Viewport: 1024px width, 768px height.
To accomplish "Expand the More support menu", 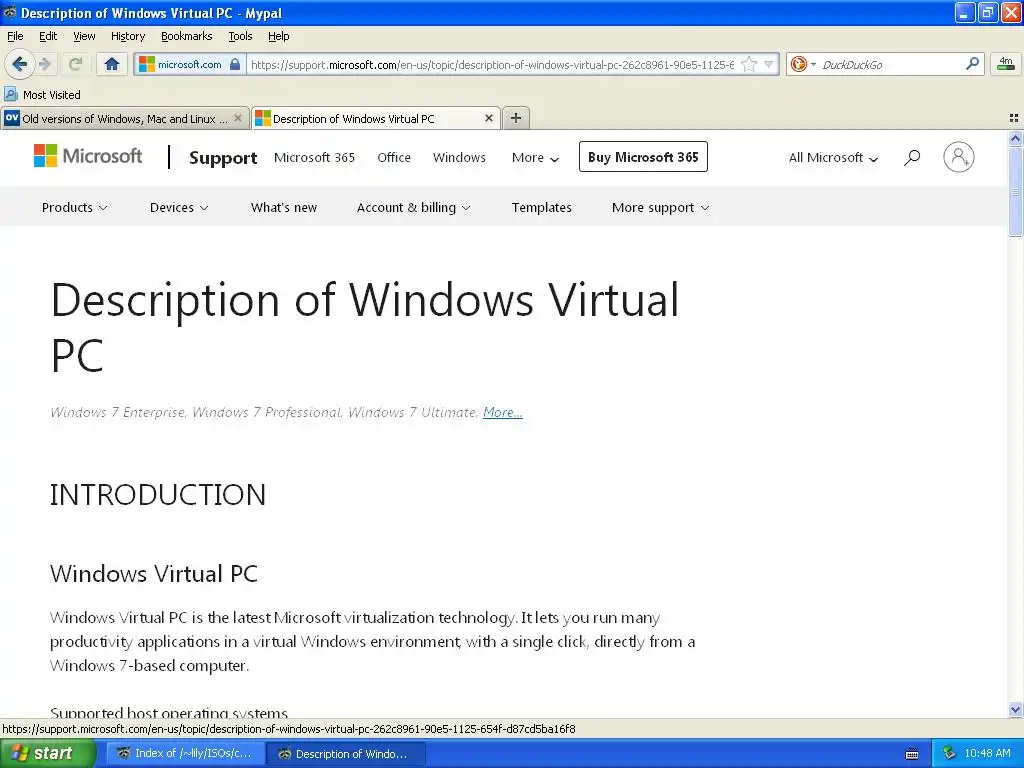I will point(660,208).
